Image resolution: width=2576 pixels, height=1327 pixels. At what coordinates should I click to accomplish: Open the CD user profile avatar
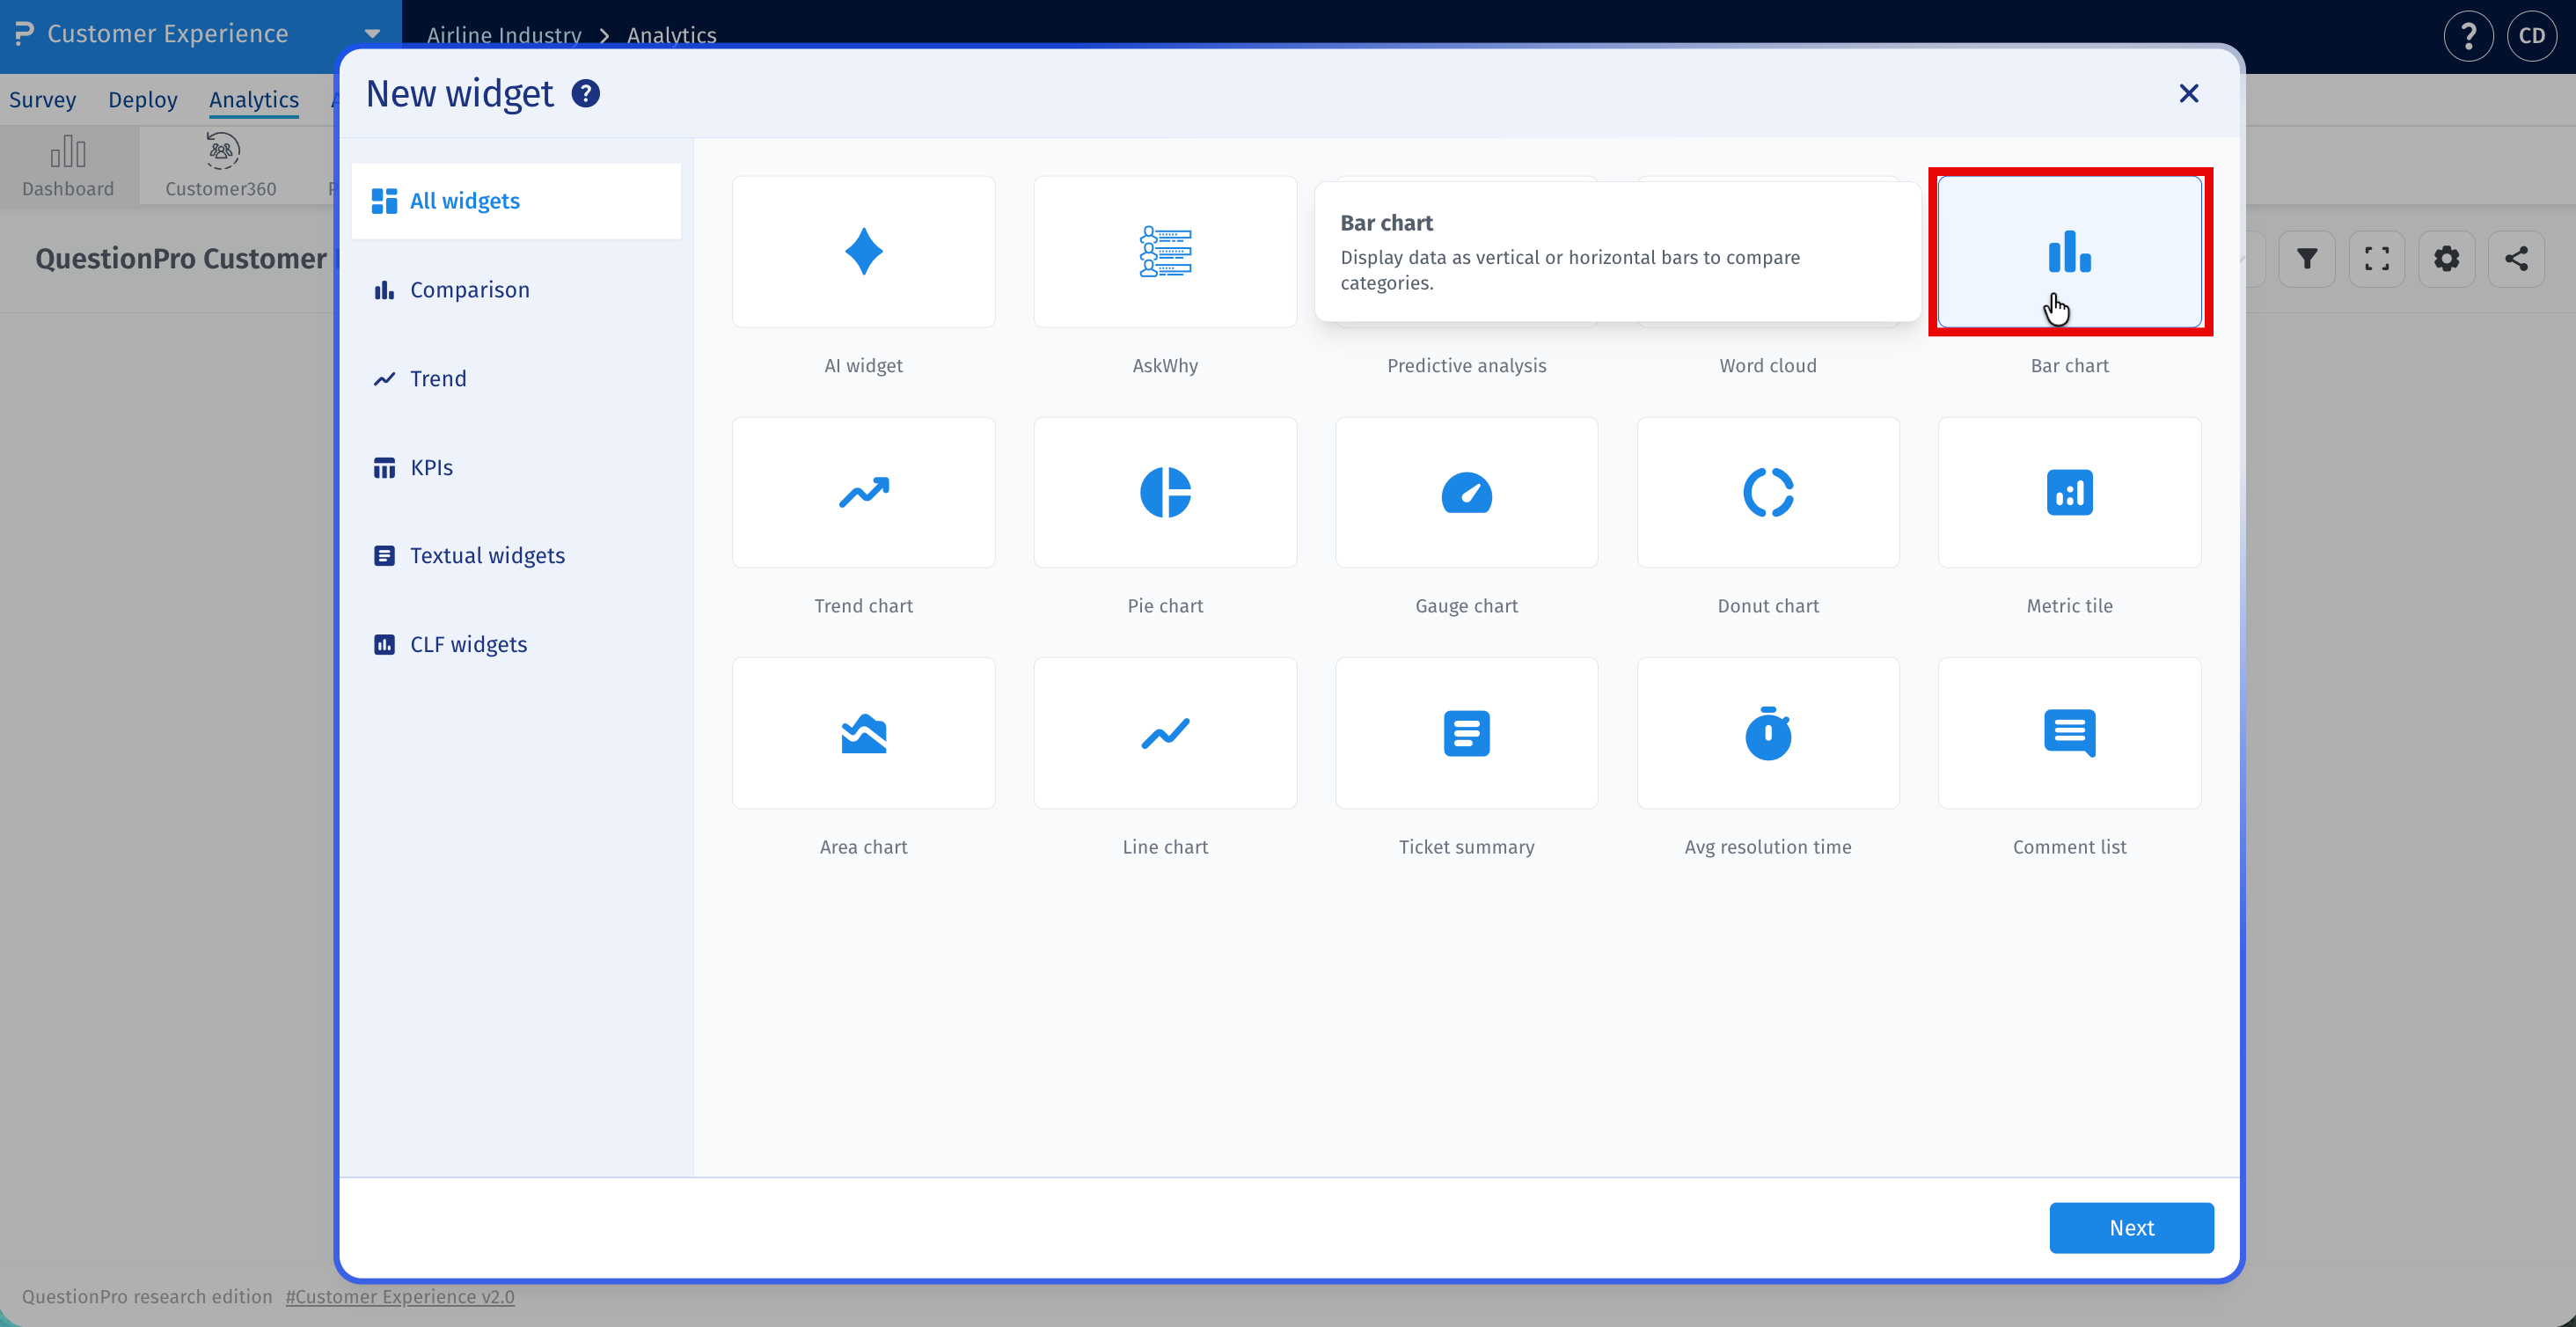[2532, 36]
